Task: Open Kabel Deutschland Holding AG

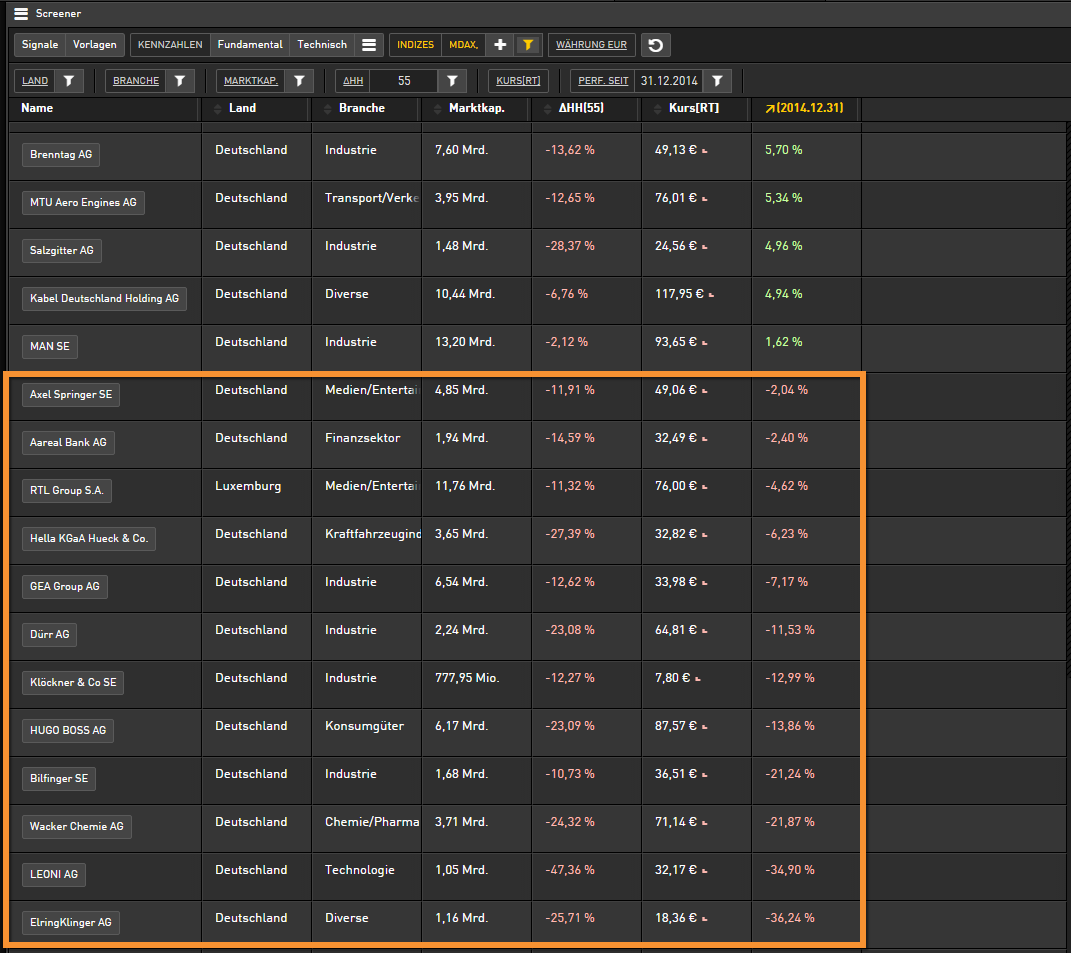Action: pyautogui.click(x=105, y=299)
